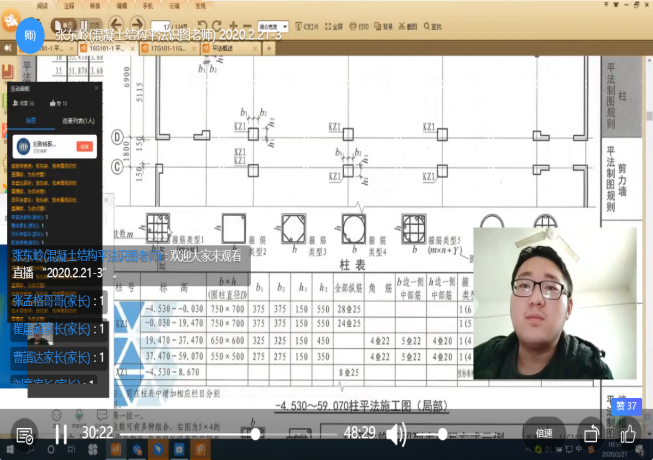The height and width of the screenshot is (460, 653).
Task: Click the 赞 37 likes badge
Action: 626,405
